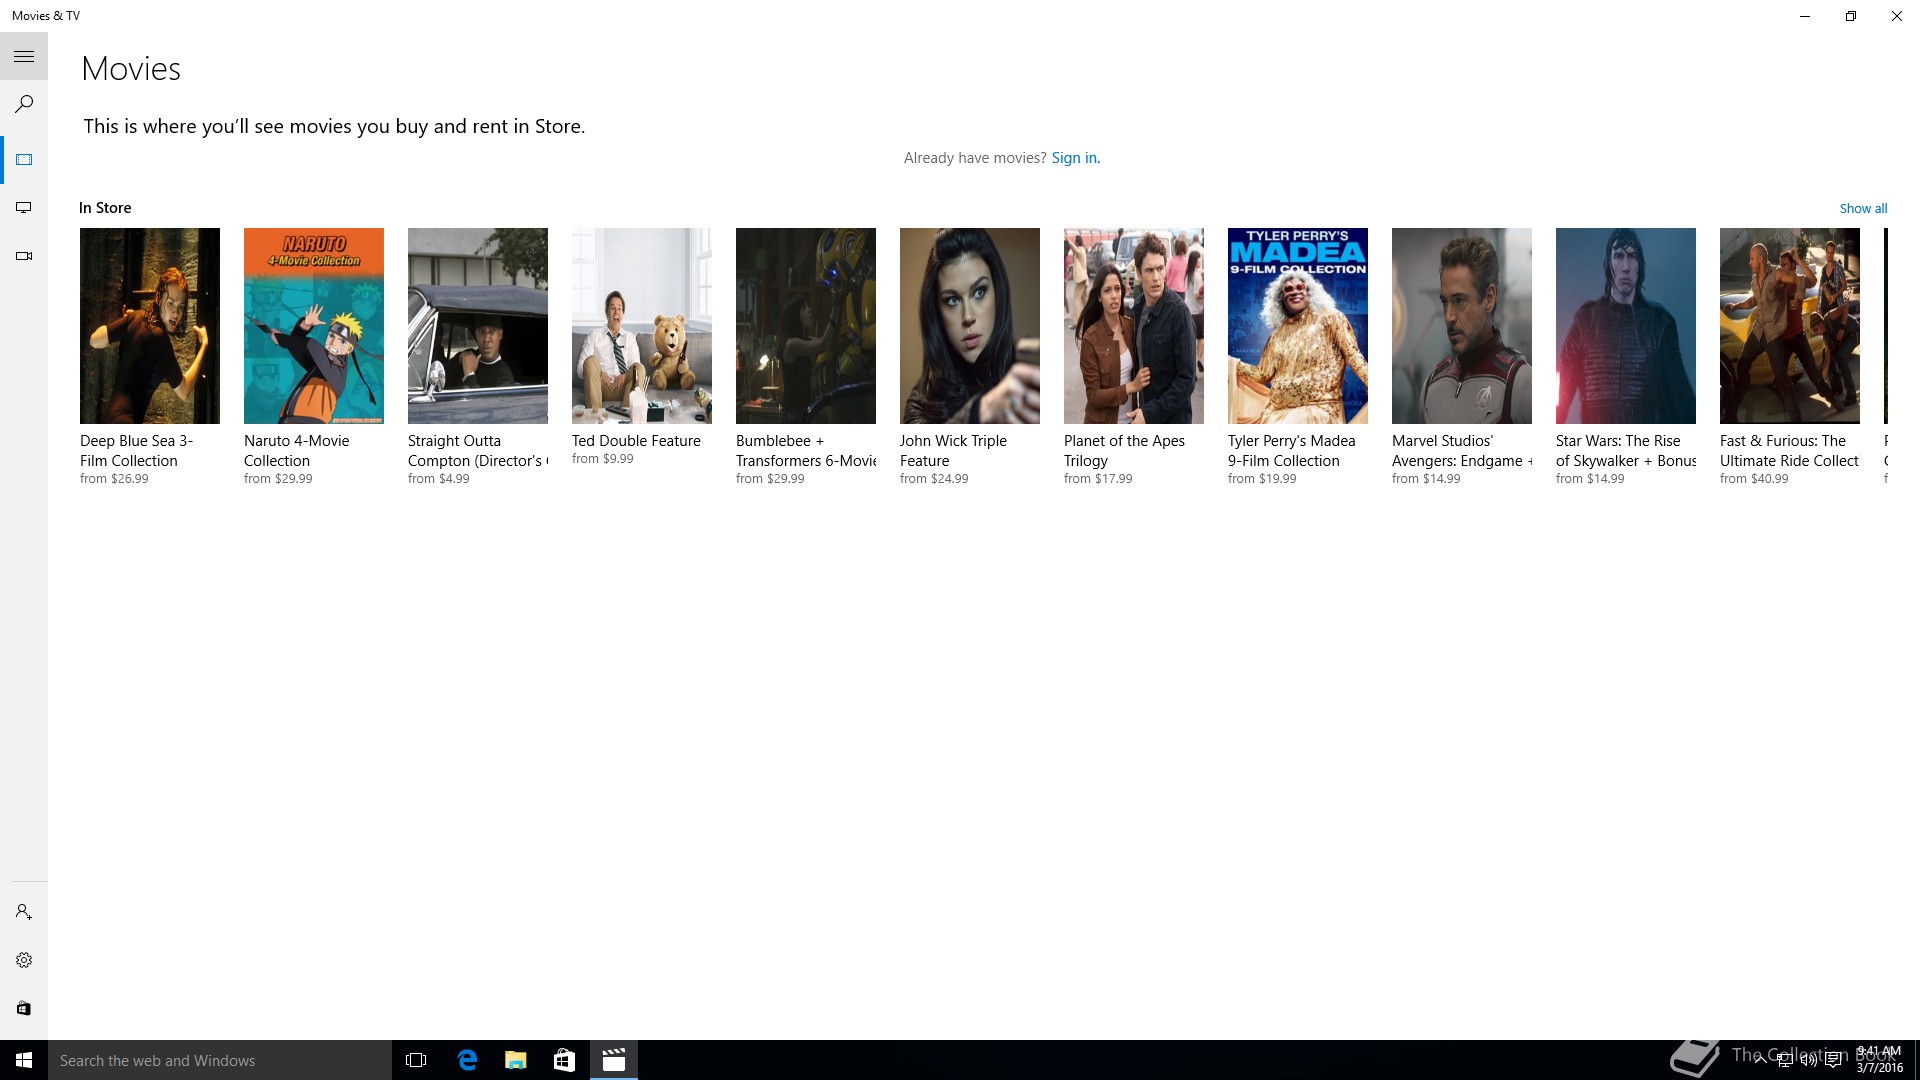Open Fast & Furious Ultimate Ride poster
Viewport: 1920px width, 1080px height.
[1790, 326]
